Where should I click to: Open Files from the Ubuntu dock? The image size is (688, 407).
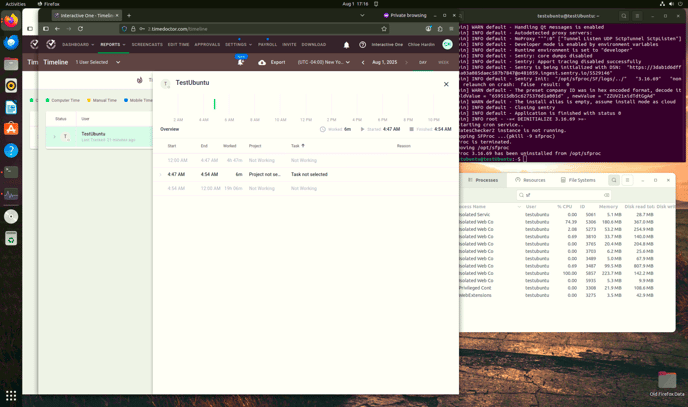11,64
